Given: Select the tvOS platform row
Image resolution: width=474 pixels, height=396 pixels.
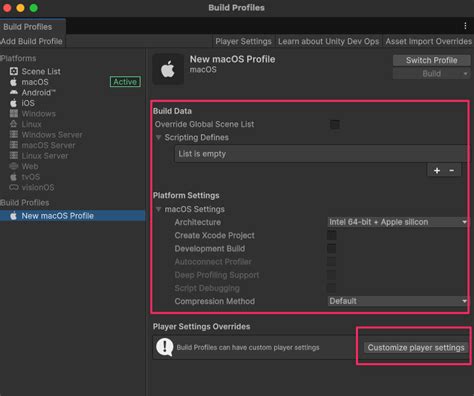Looking at the screenshot, I should coord(73,177).
